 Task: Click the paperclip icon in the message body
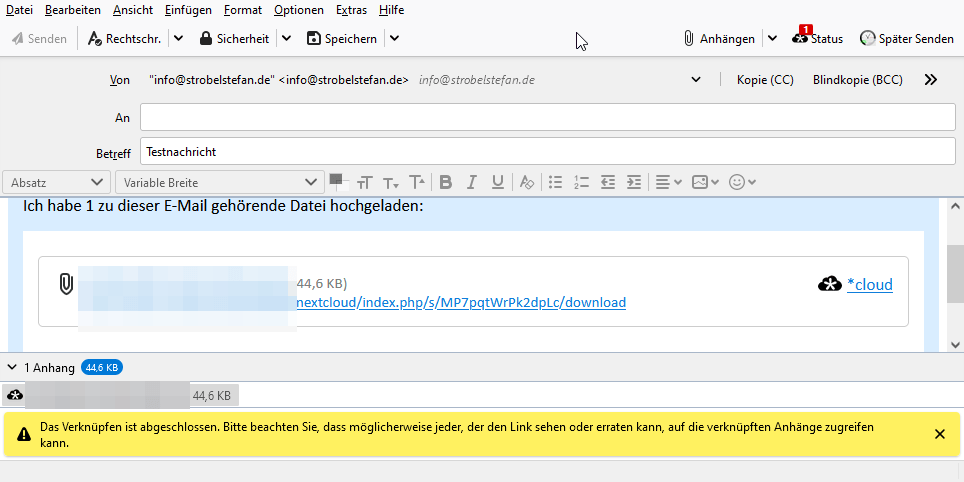(x=66, y=284)
